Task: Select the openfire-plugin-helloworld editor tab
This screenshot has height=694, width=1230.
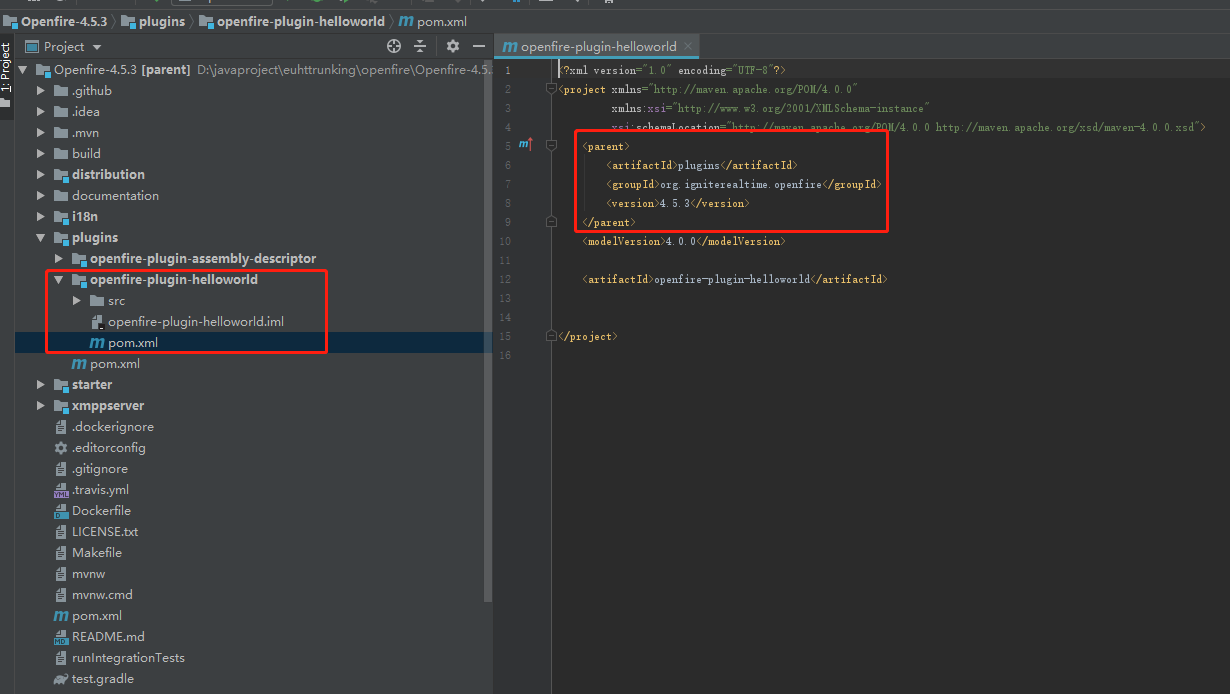Action: (x=597, y=46)
